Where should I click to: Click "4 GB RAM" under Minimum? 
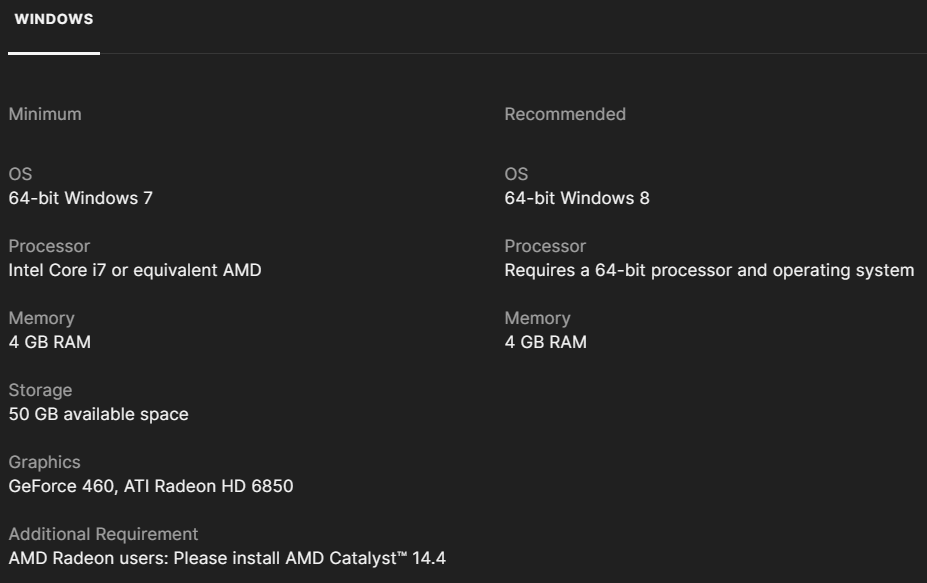click(x=50, y=342)
